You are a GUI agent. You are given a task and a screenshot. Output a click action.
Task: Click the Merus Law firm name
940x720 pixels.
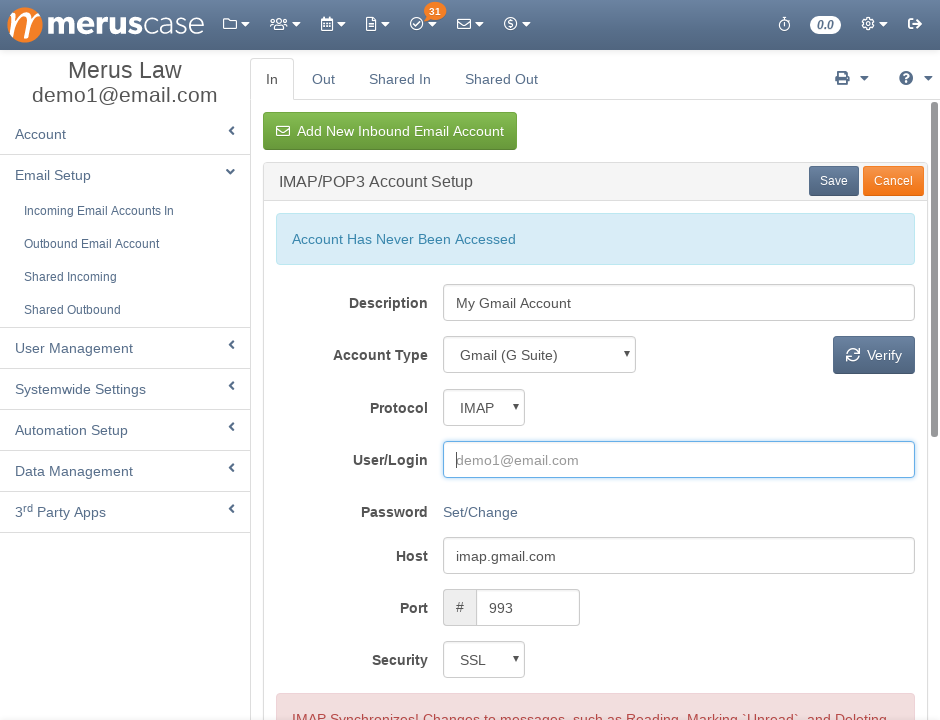pyautogui.click(x=125, y=70)
